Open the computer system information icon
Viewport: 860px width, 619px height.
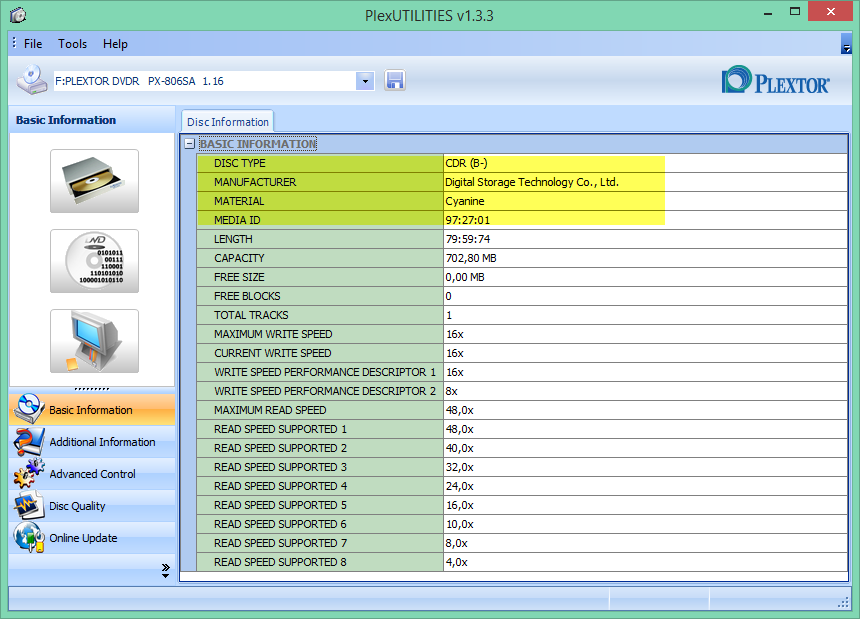pos(94,341)
